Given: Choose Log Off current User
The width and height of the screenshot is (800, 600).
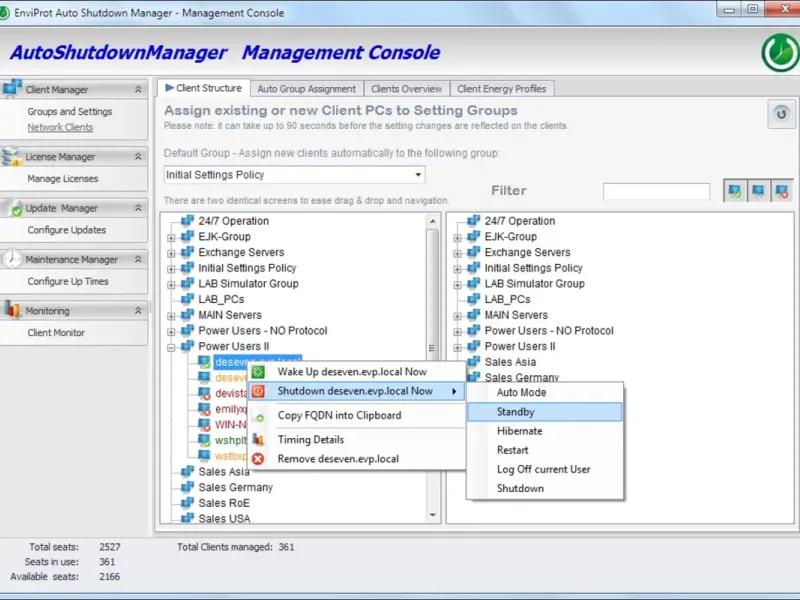Looking at the screenshot, I should coord(545,469).
